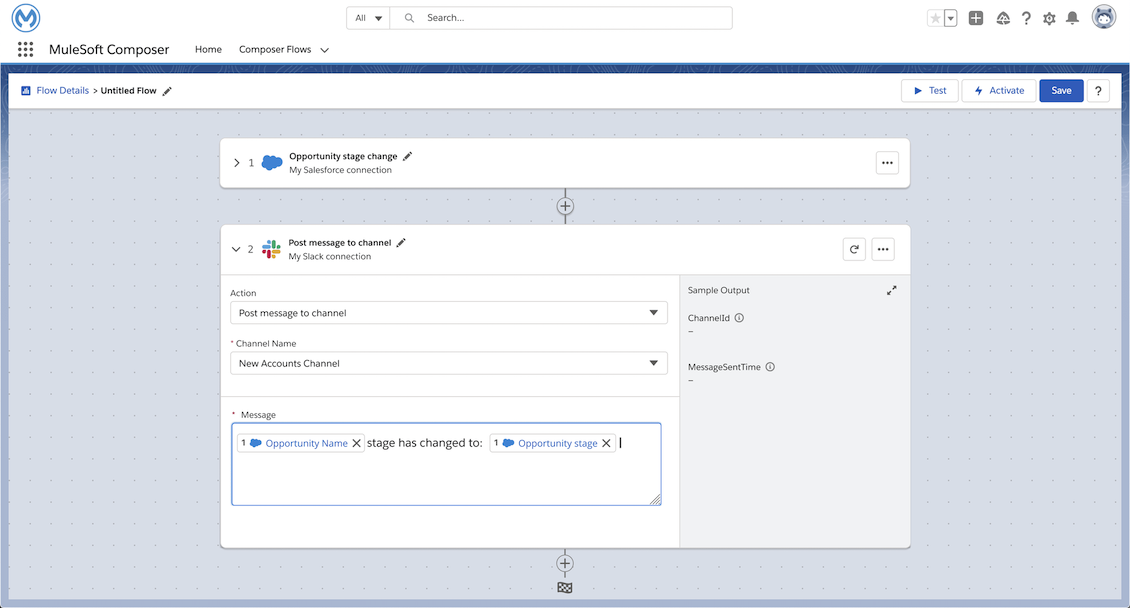The image size is (1130, 608).
Task: Click the global actions plus icon
Action: pyautogui.click(x=976, y=18)
